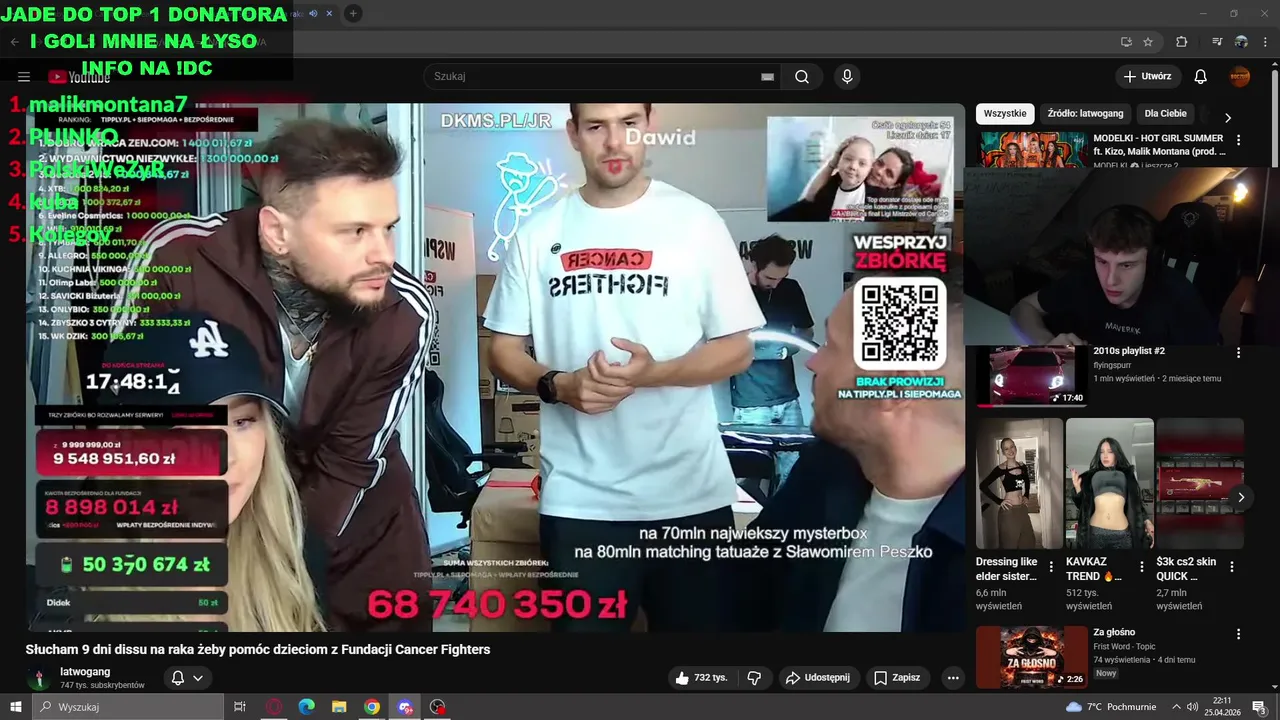This screenshot has width=1280, height=720.
Task: Open Task View in taskbar
Action: pyautogui.click(x=240, y=707)
